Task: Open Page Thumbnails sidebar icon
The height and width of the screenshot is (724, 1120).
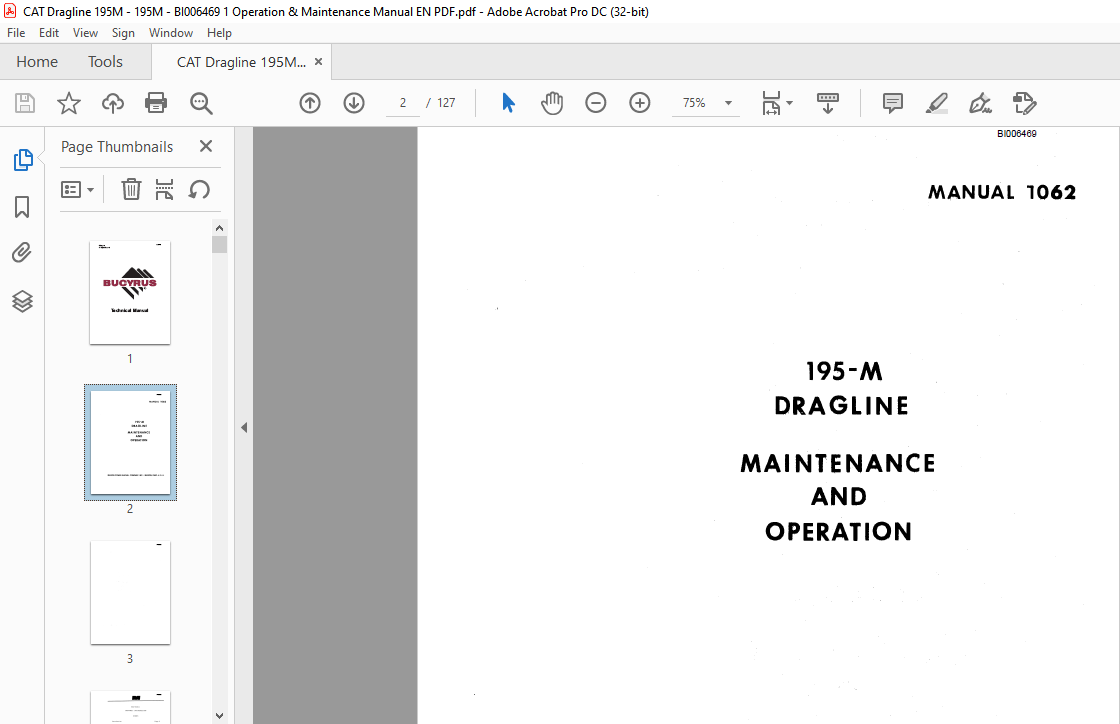Action: coord(23,159)
